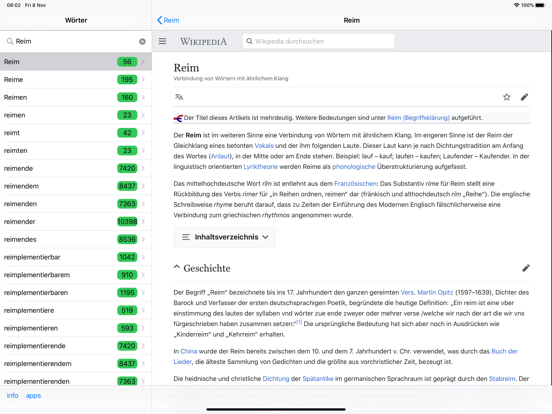Screen dimensions: 552x414
Task: Select the reimplementierbaren entry
Action: [x=76, y=293]
